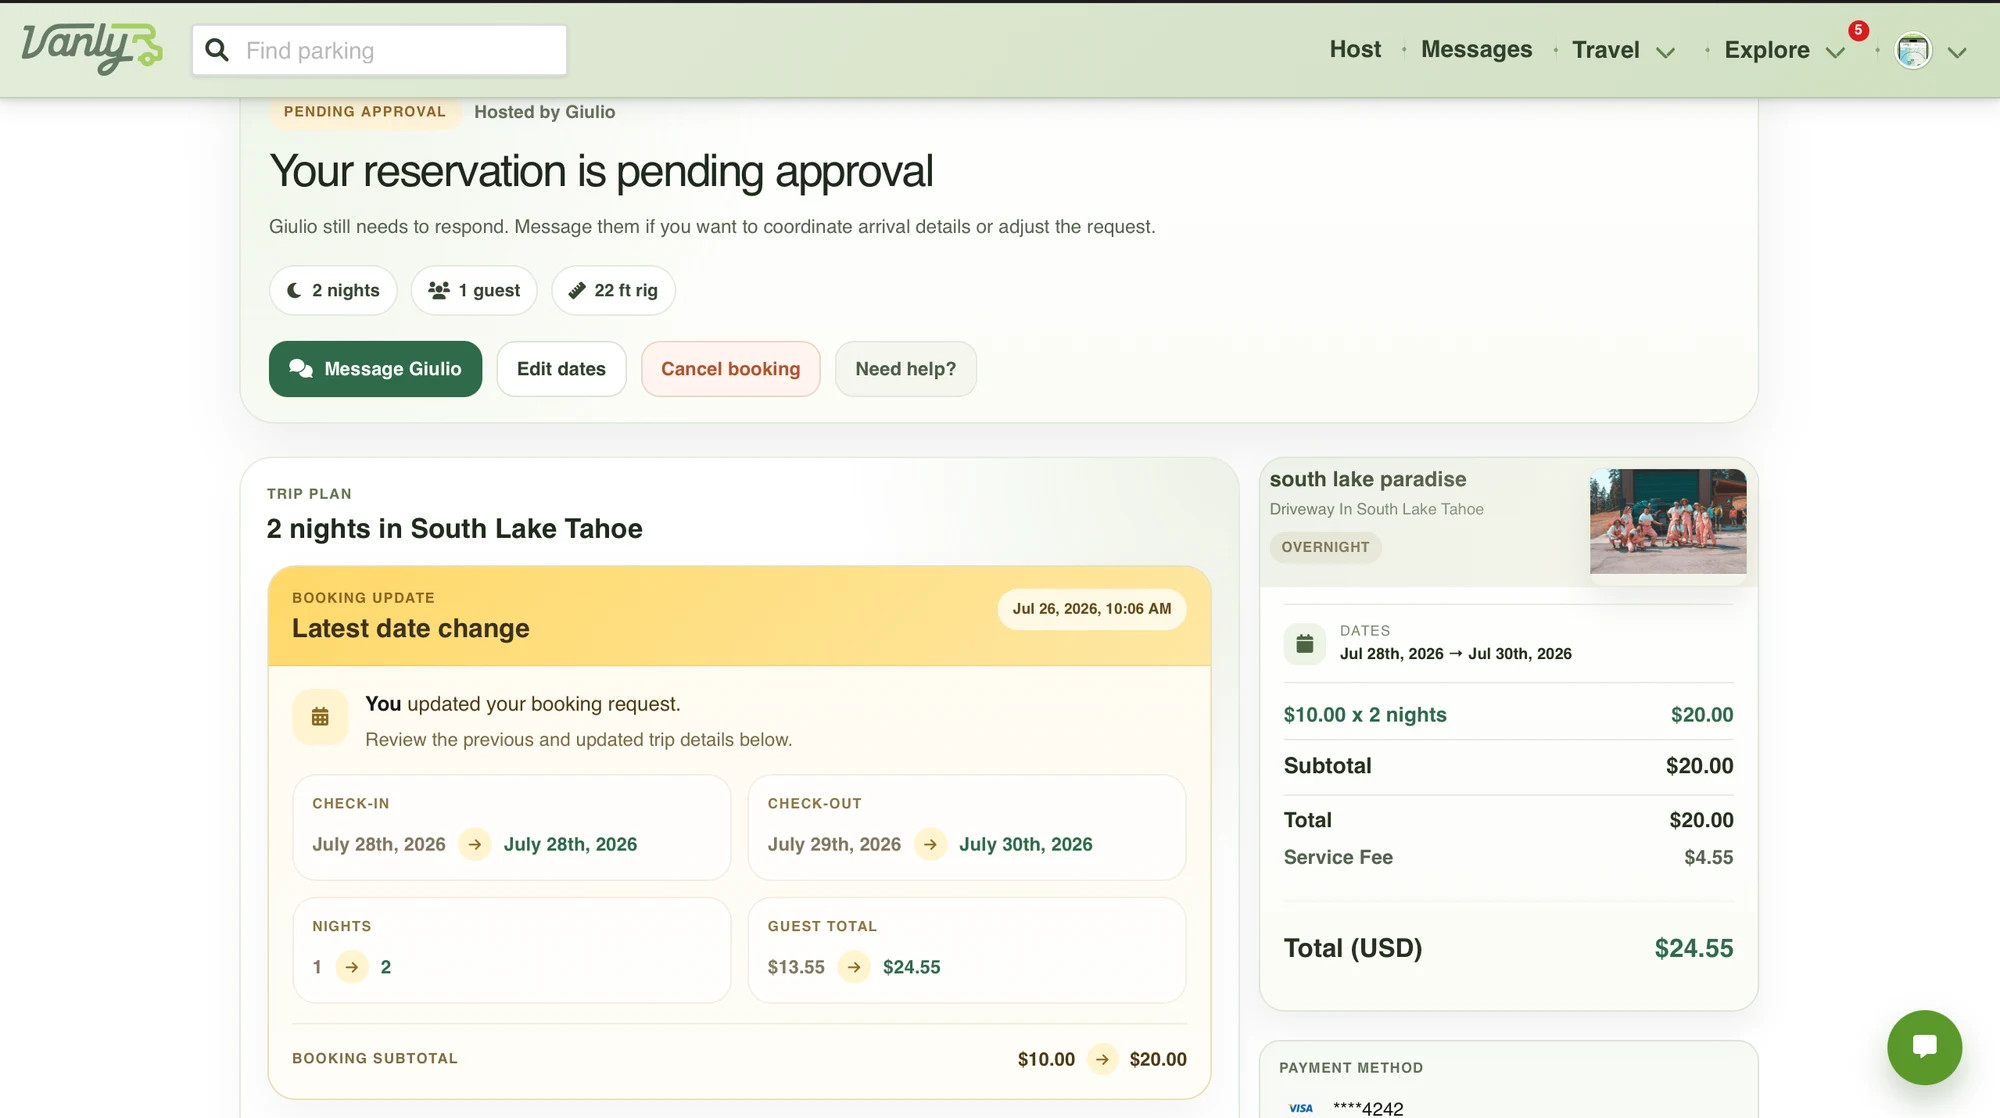The height and width of the screenshot is (1118, 2000).
Task: Click the 2 nights in South Lake Tahoe heading
Action: (x=455, y=528)
